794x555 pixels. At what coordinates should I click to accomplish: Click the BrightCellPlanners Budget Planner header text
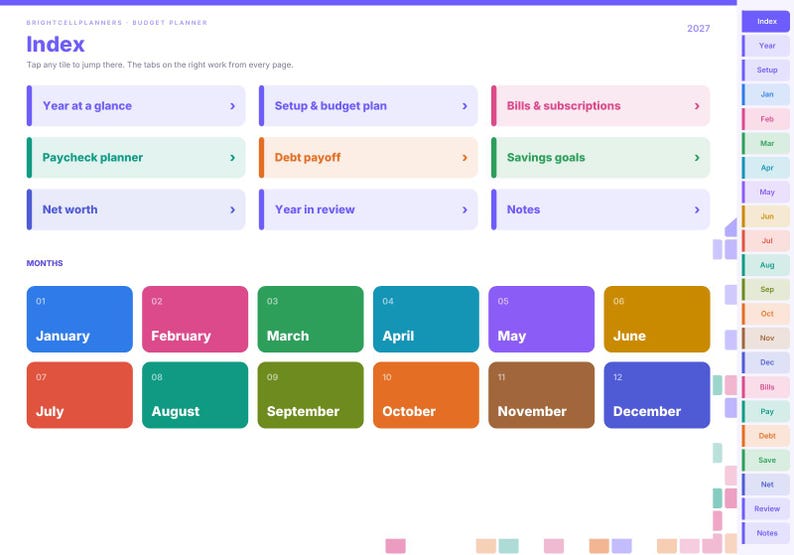click(x=117, y=22)
